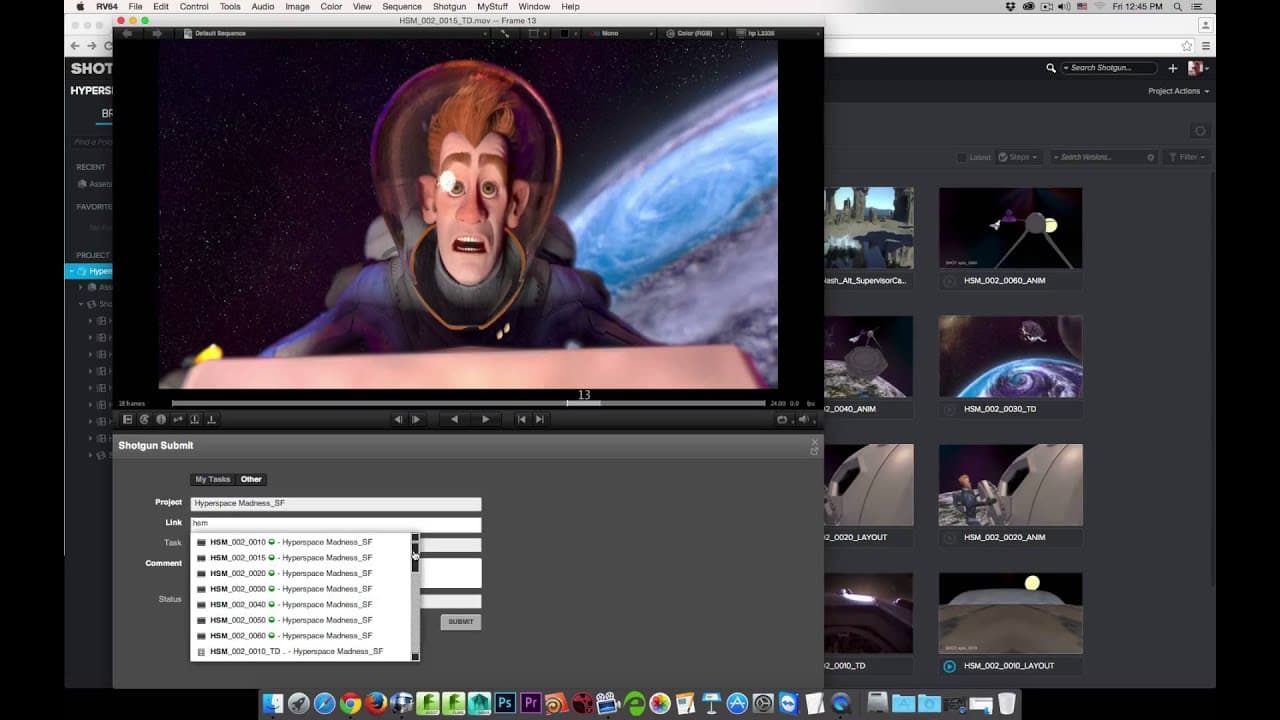The height and width of the screenshot is (720, 1280).
Task: Choose HSM_002_0010 from the link suggestions
Action: coord(301,542)
